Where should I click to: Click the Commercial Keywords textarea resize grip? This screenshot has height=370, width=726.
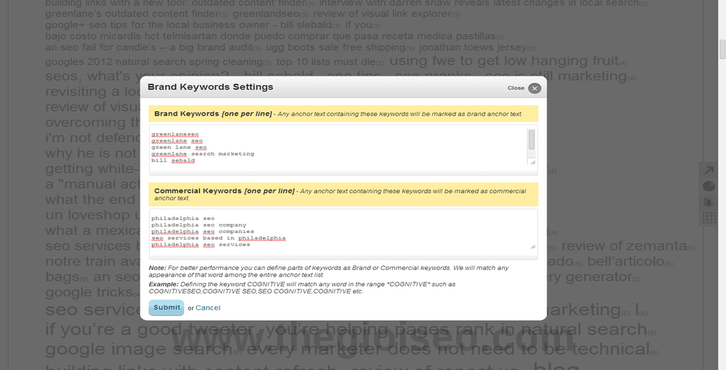pos(532,247)
